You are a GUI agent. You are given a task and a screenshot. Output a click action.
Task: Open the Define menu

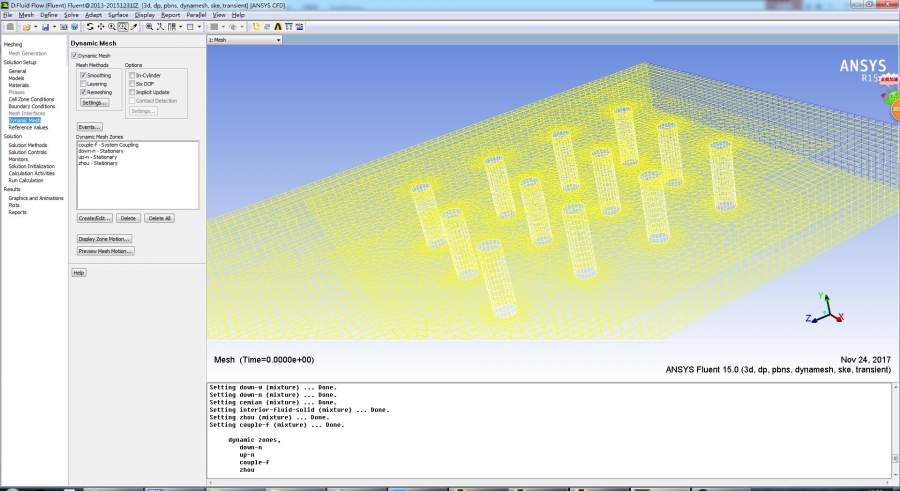coord(49,15)
